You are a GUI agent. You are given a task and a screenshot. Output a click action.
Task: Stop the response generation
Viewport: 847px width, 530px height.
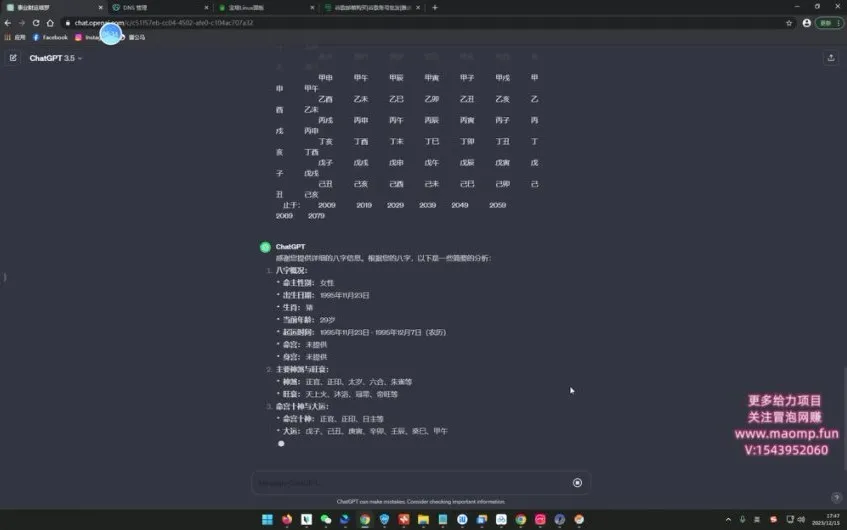click(577, 483)
